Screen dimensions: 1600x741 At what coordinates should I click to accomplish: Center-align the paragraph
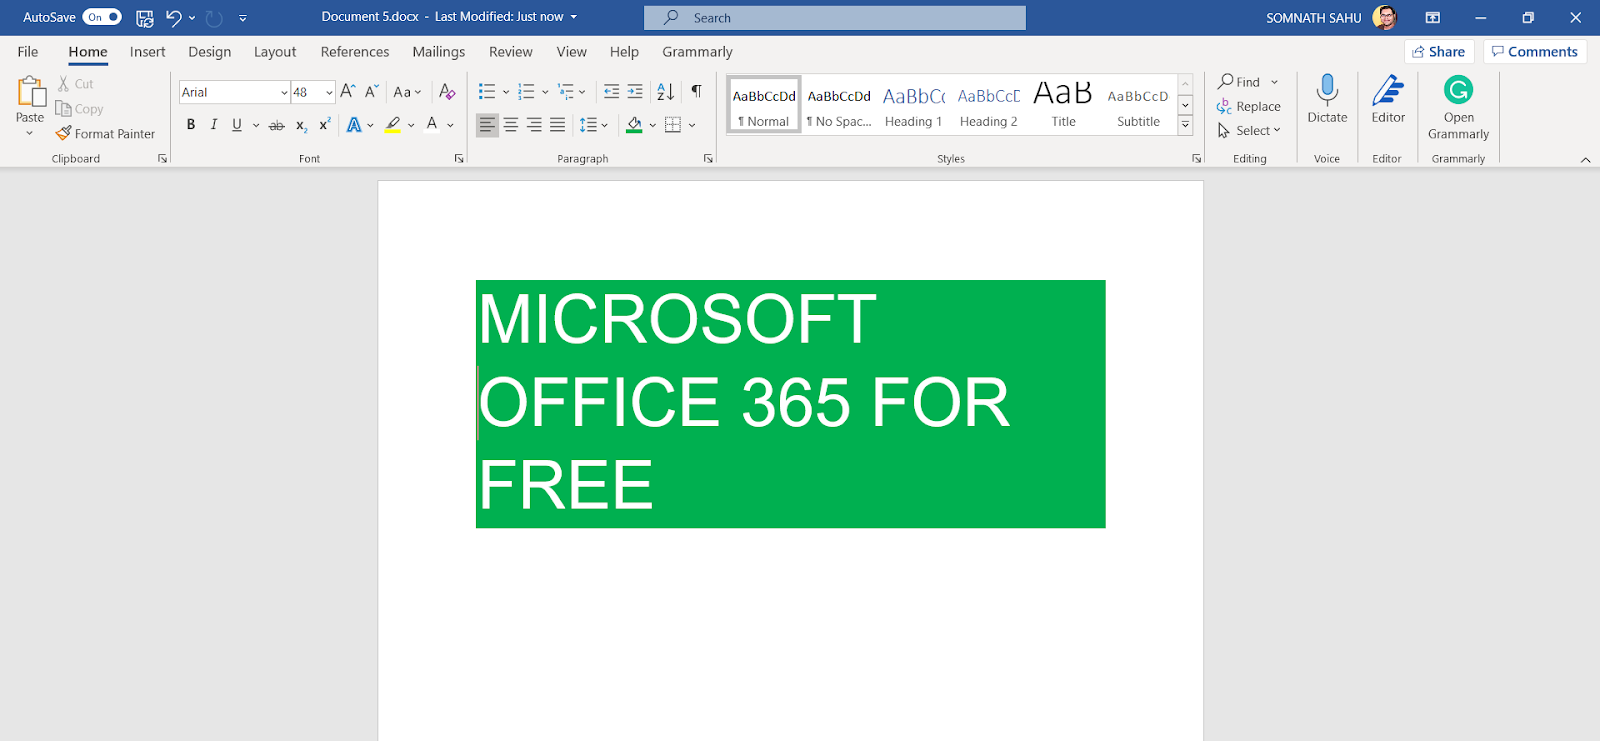pyautogui.click(x=511, y=125)
